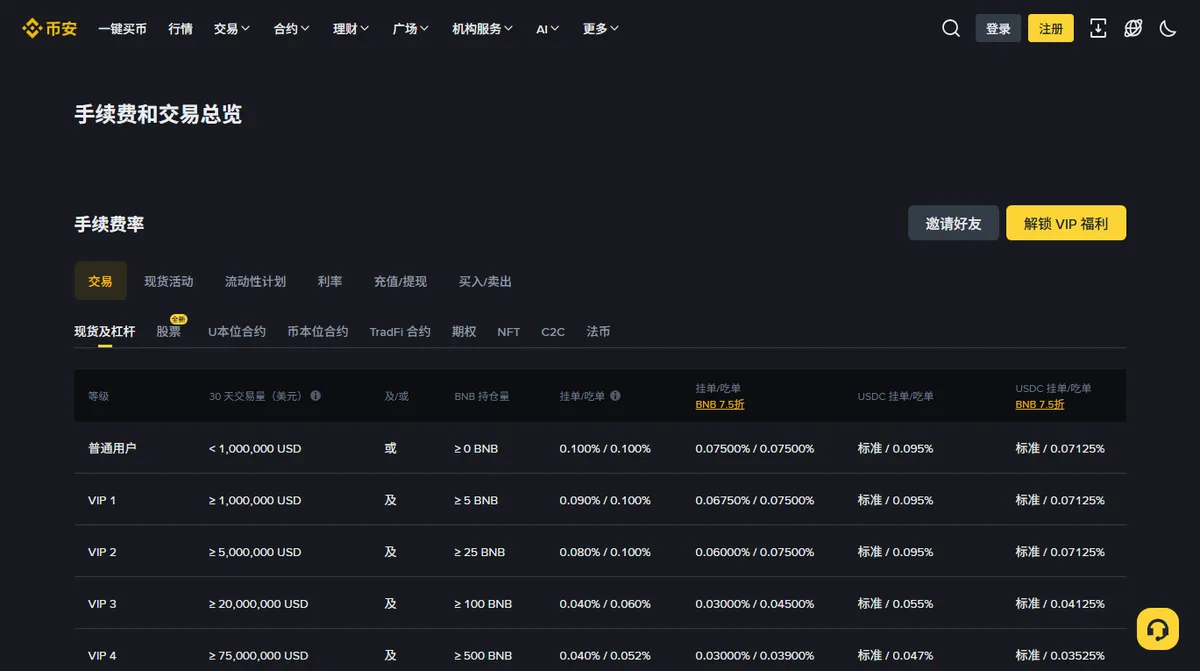This screenshot has height=671, width=1200.
Task: Click info icon beside 30 天交易量
Action: [x=316, y=395]
